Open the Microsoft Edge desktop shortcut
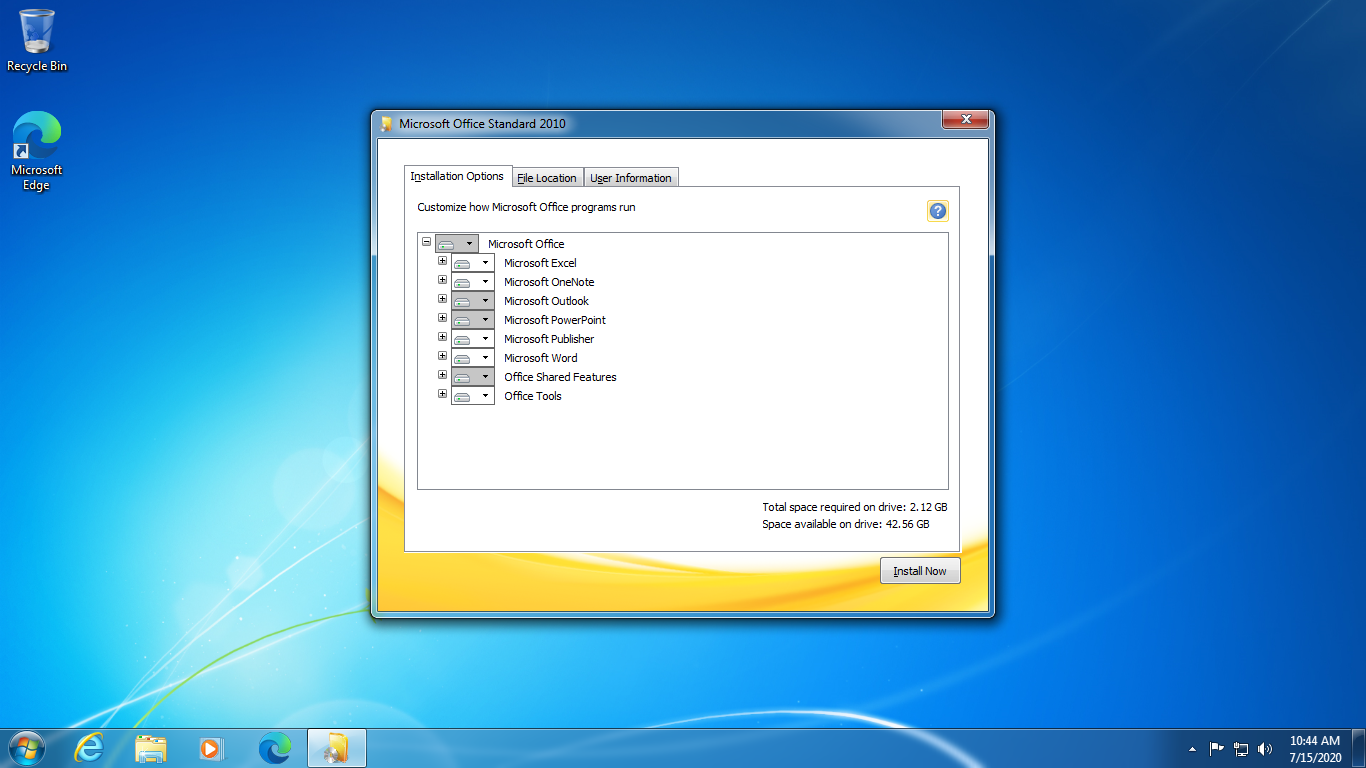 click(x=37, y=151)
